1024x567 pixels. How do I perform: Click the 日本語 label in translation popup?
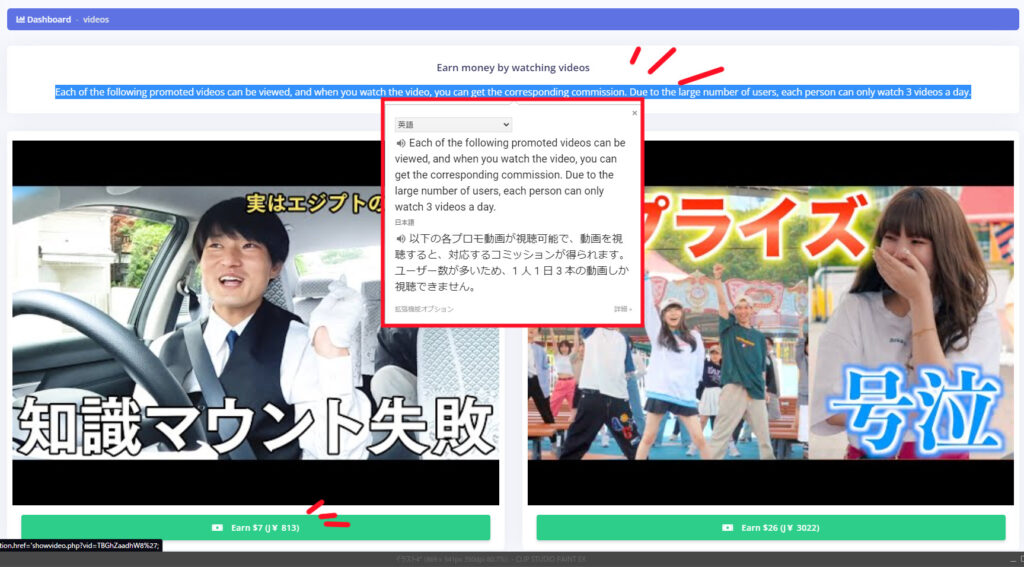pyautogui.click(x=404, y=223)
